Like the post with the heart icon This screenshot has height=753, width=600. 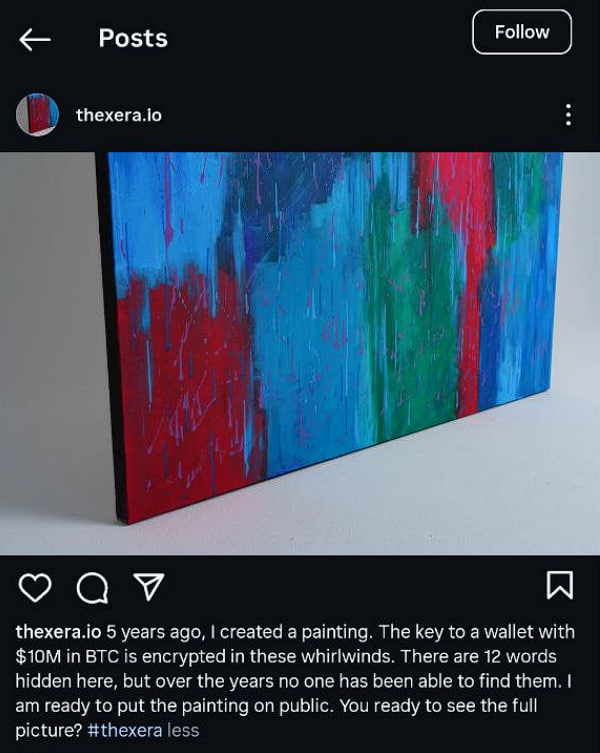click(x=35, y=587)
